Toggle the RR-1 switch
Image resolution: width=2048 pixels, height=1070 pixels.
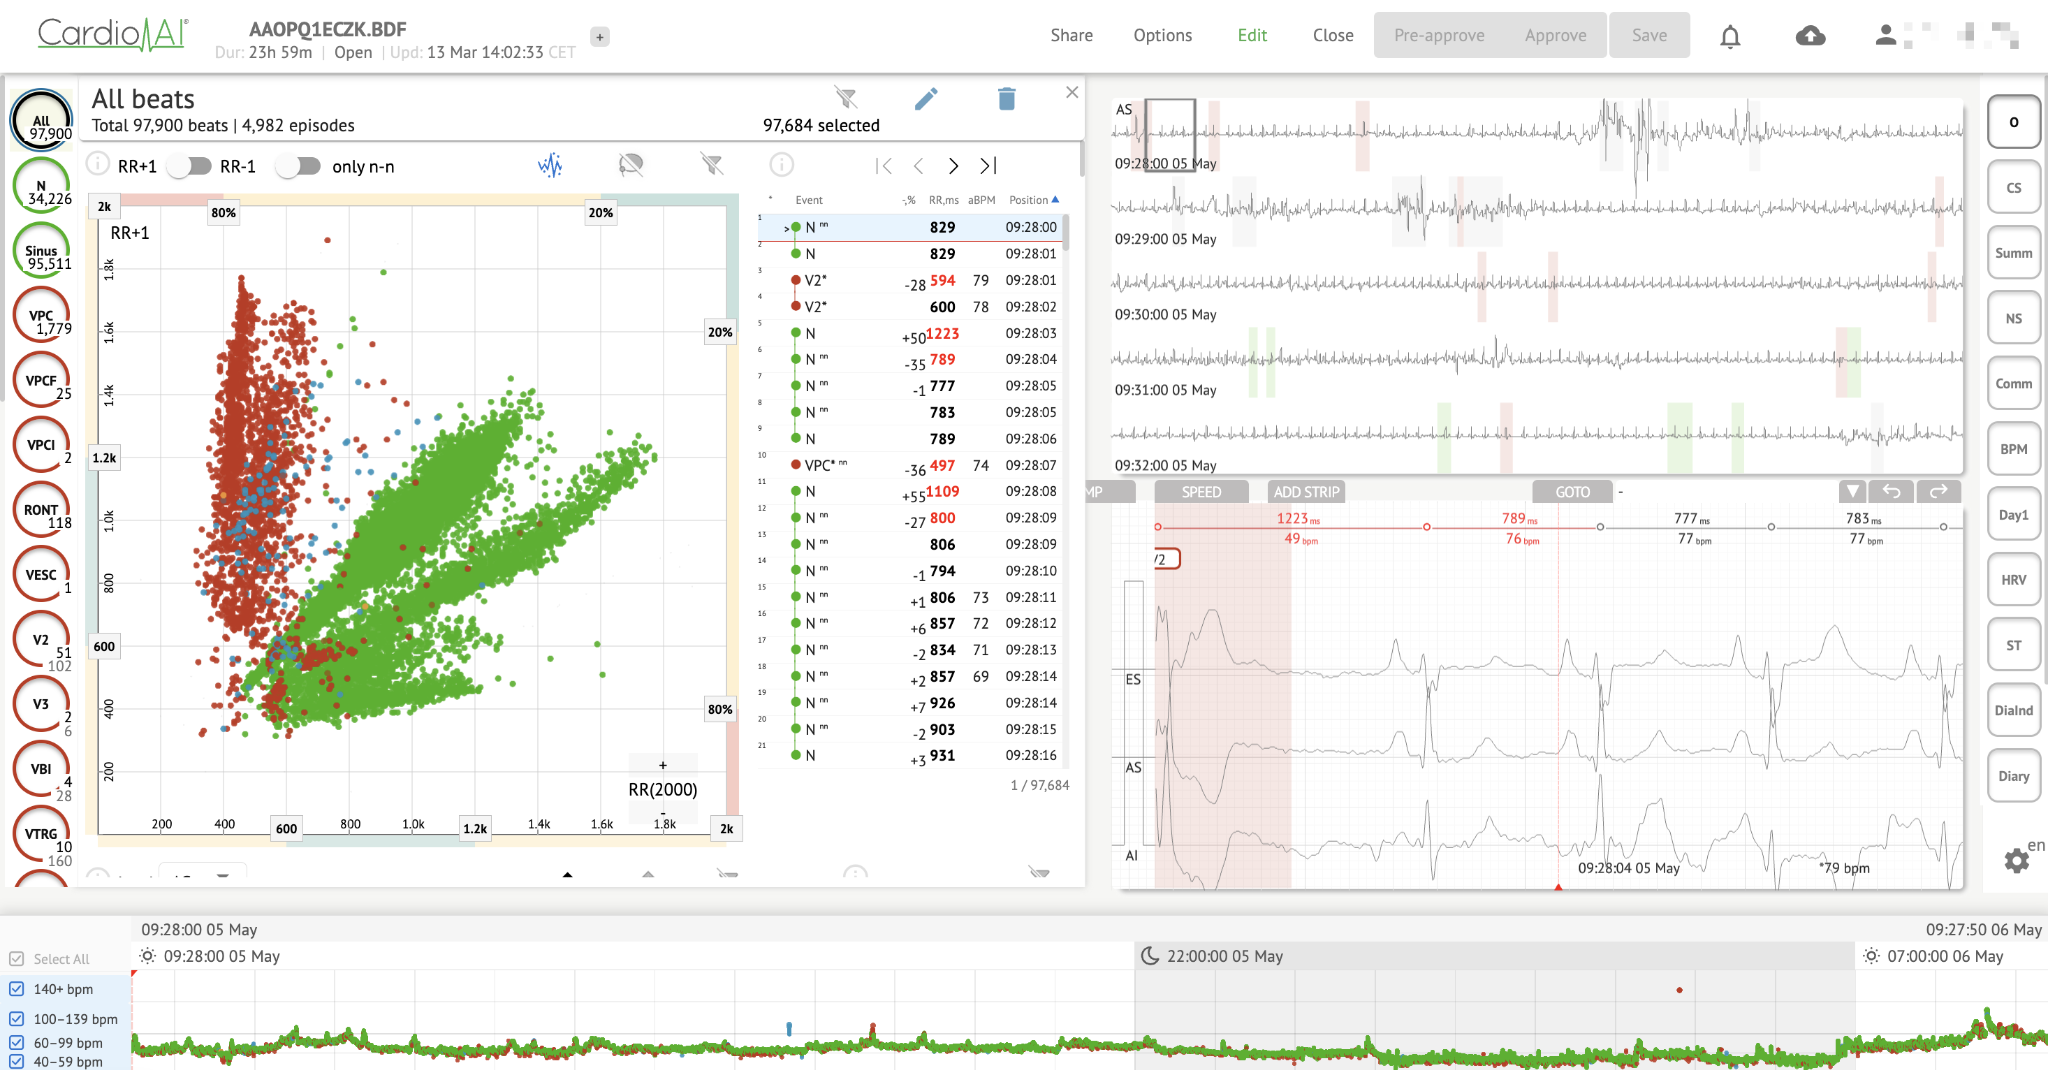[190, 166]
